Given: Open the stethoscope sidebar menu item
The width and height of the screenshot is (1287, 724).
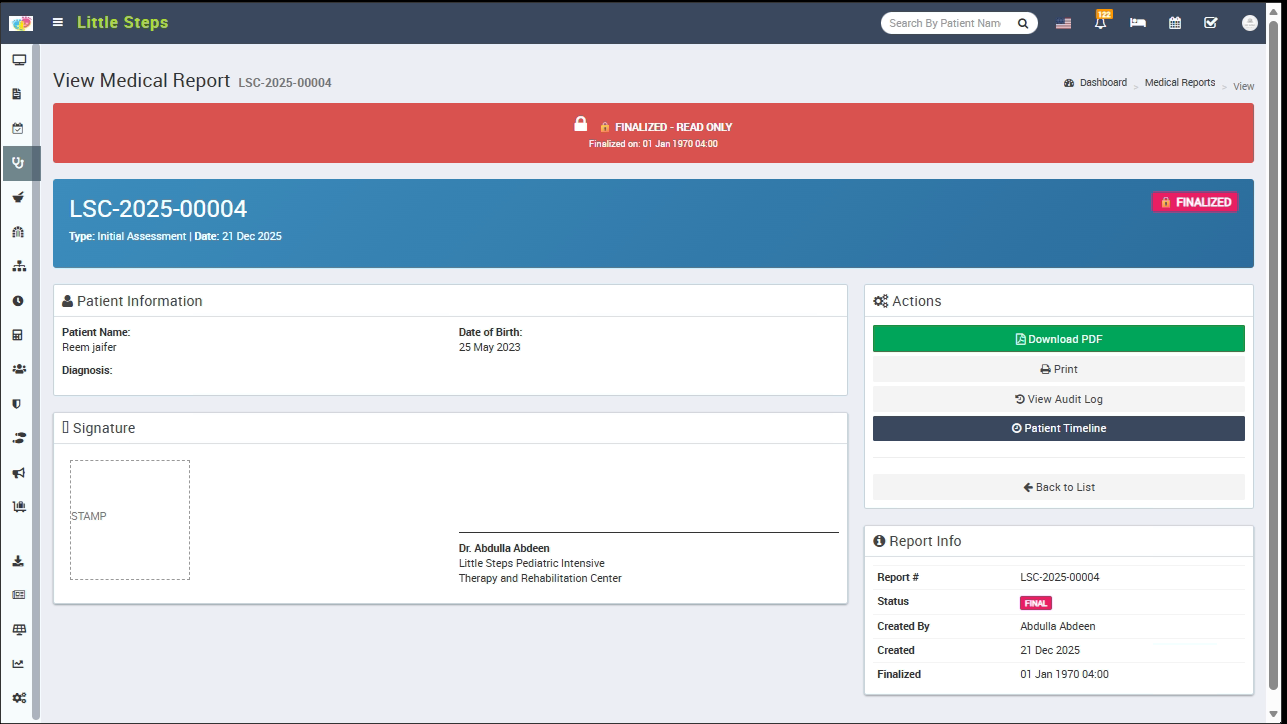Looking at the screenshot, I should click(18, 163).
